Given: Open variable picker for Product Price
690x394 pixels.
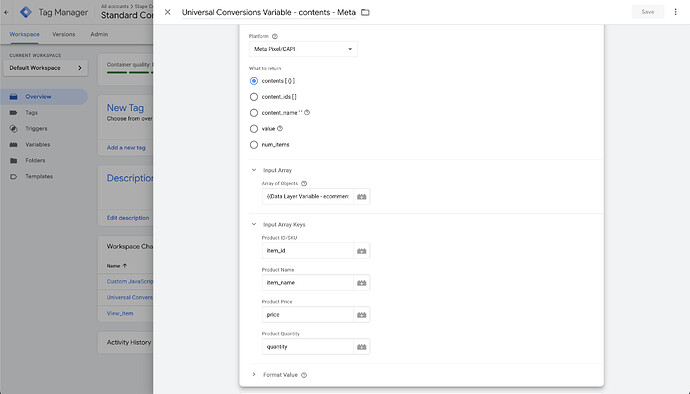Looking at the screenshot, I should pos(362,315).
